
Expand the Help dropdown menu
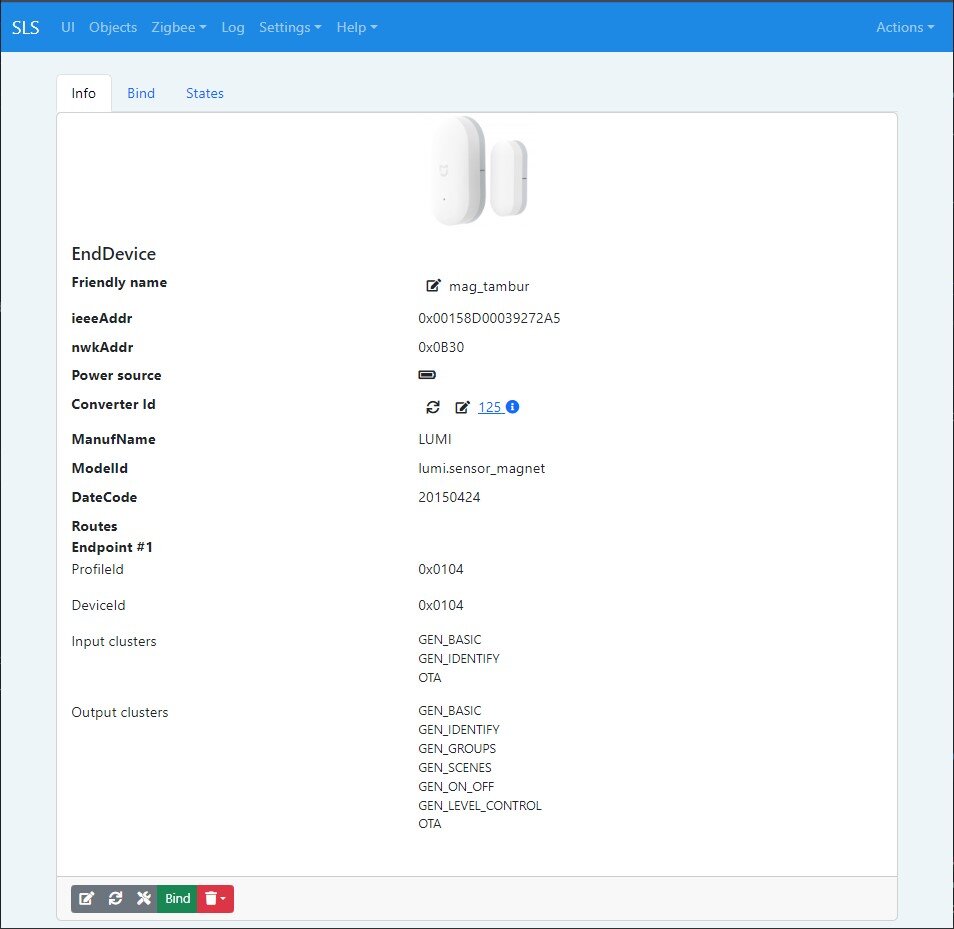coord(357,27)
